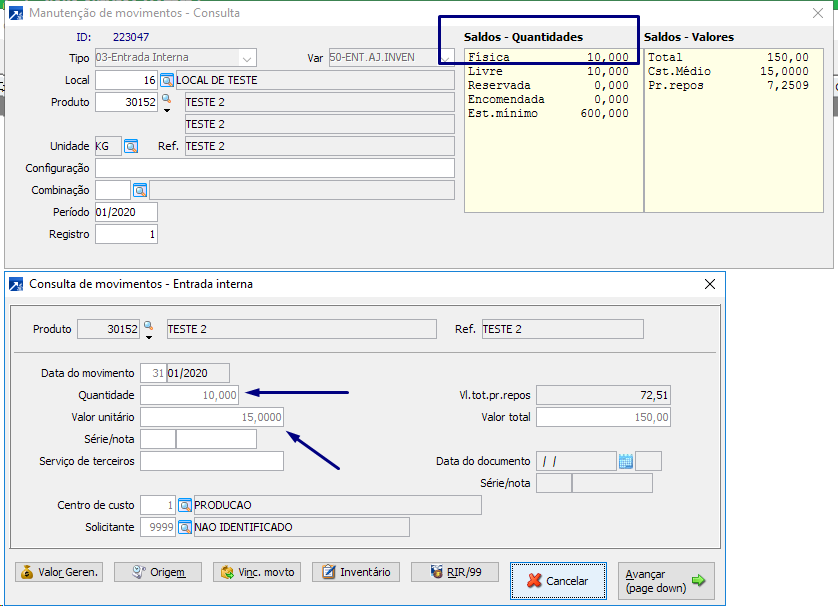Click the Centro de custo lookup icon
The height and width of the screenshot is (606, 838).
pyautogui.click(x=184, y=505)
